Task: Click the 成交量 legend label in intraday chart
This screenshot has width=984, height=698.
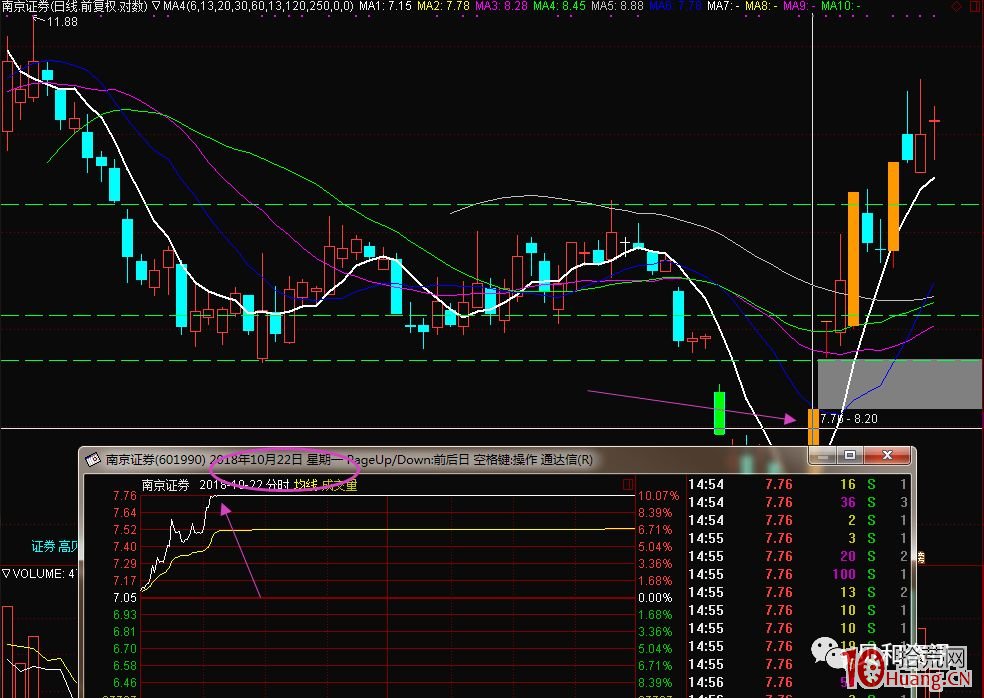Action: (x=339, y=485)
